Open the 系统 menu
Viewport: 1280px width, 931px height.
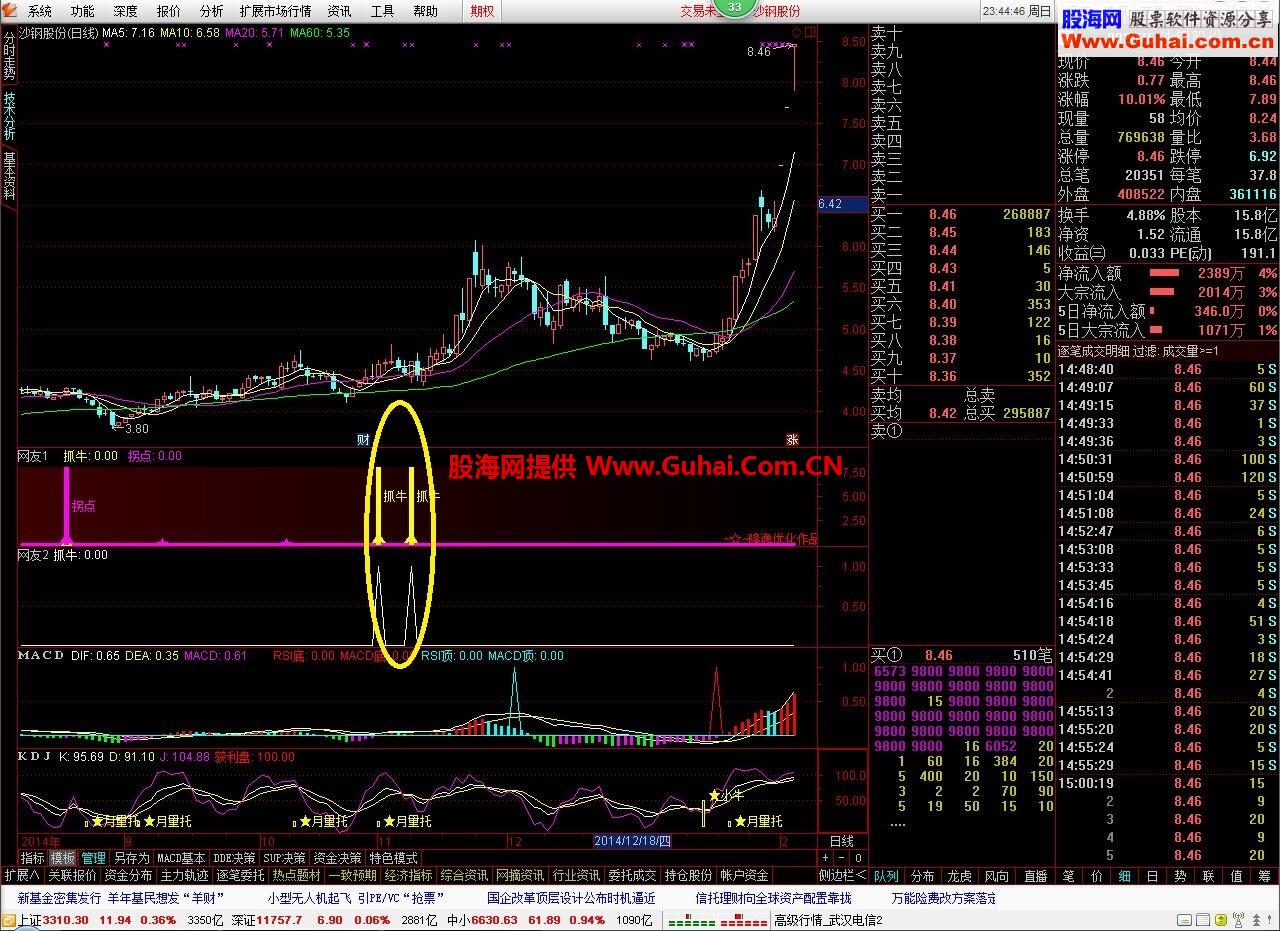click(x=40, y=11)
